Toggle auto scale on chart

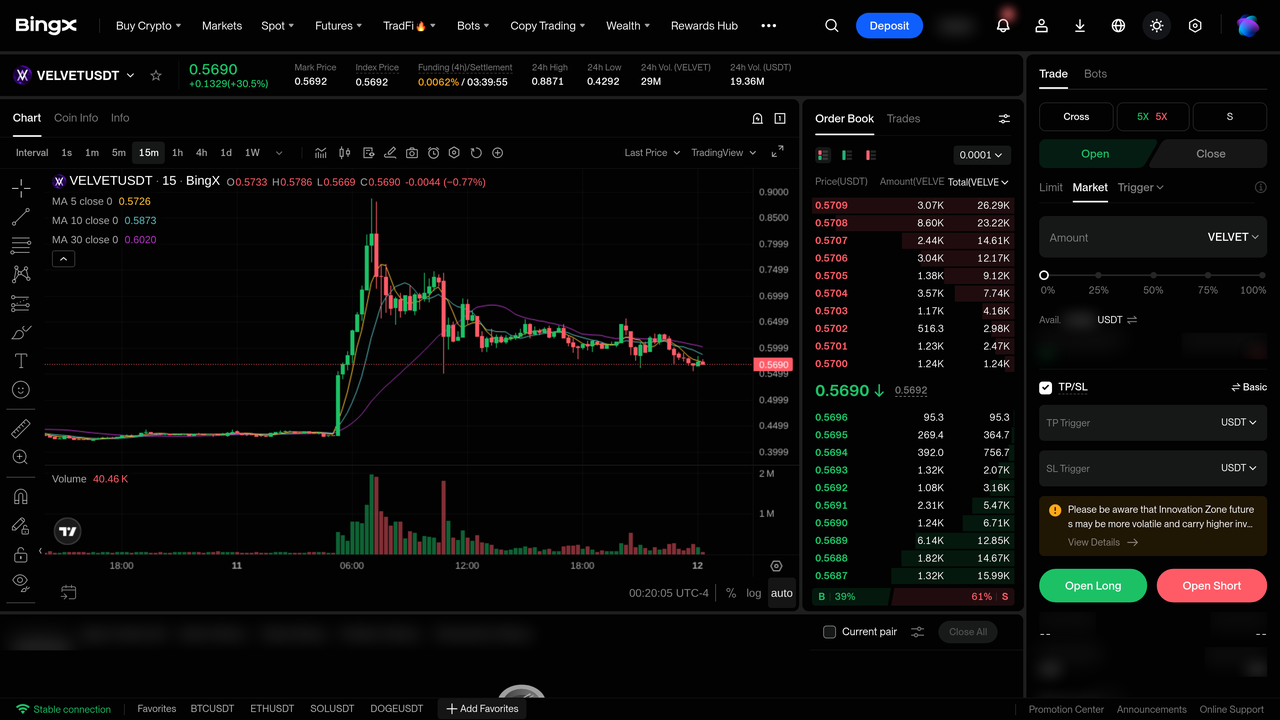tap(782, 593)
